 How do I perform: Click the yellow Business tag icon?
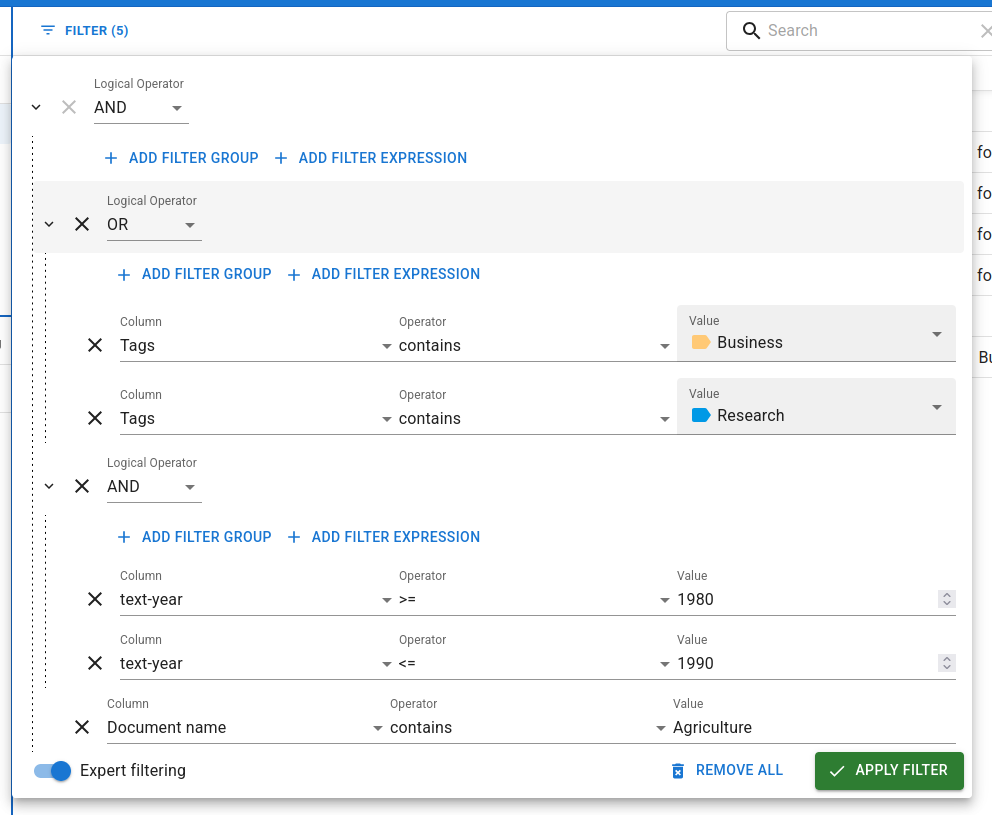pyautogui.click(x=701, y=342)
